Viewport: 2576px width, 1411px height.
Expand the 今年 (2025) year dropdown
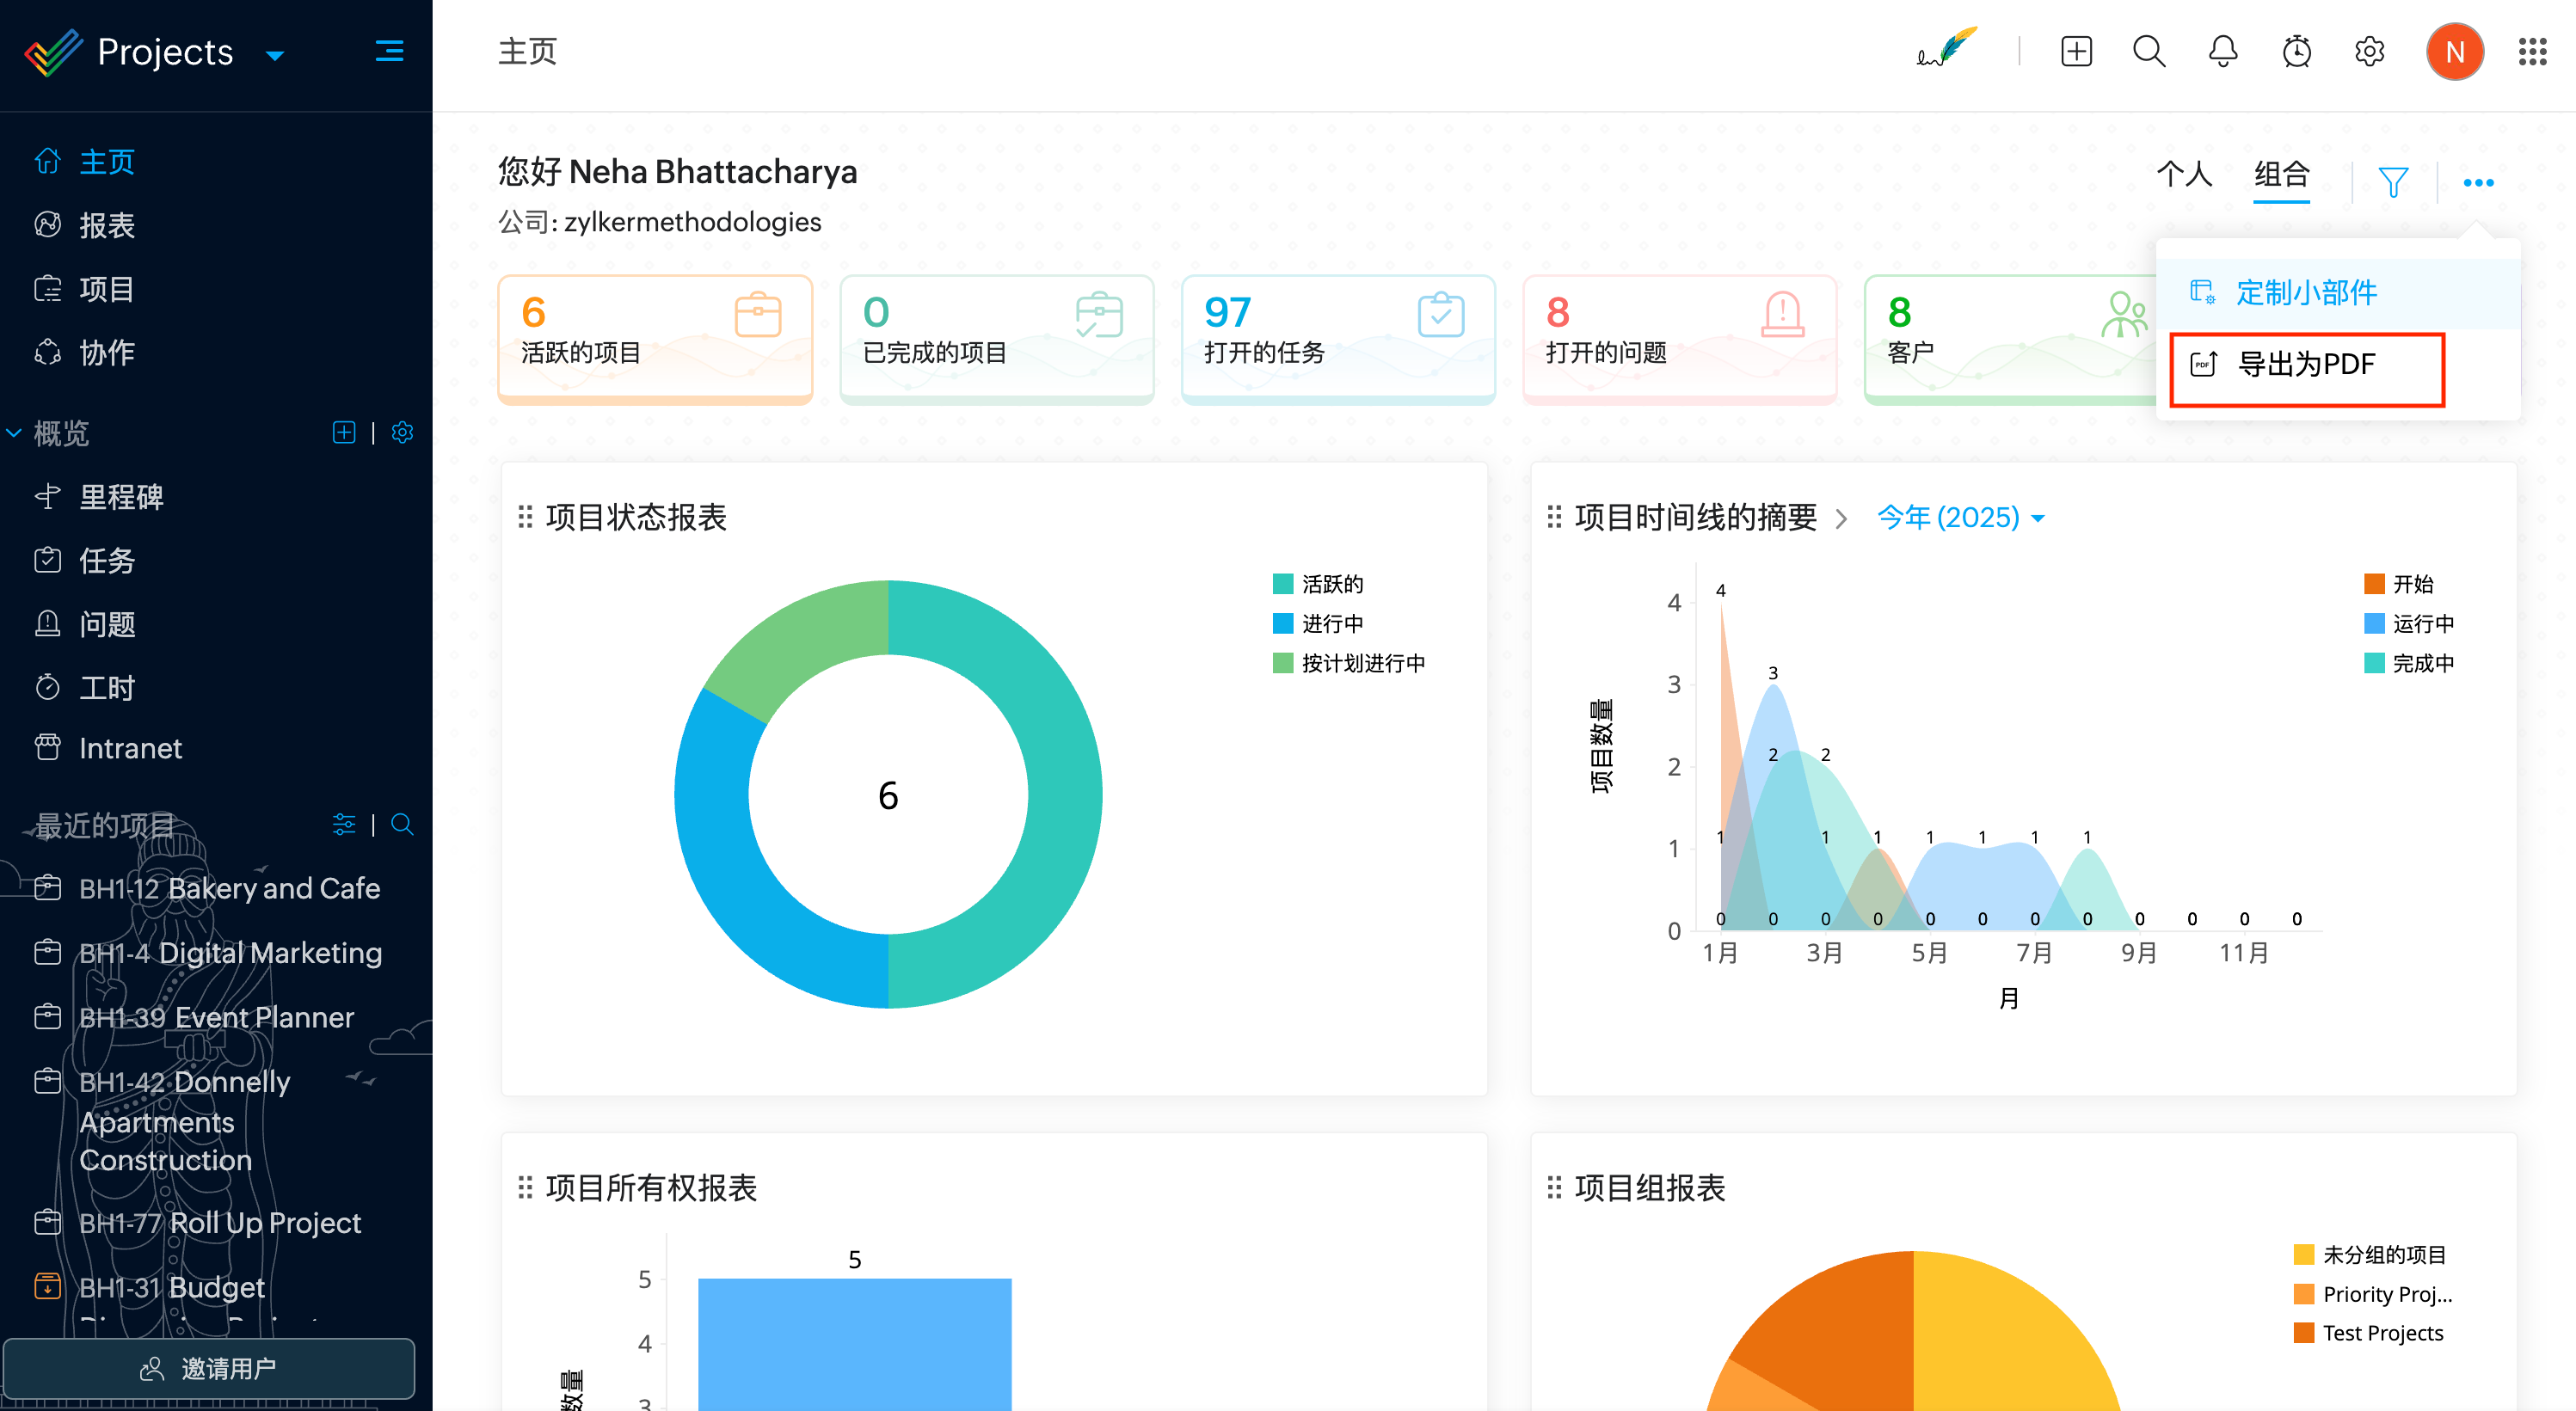click(1960, 517)
